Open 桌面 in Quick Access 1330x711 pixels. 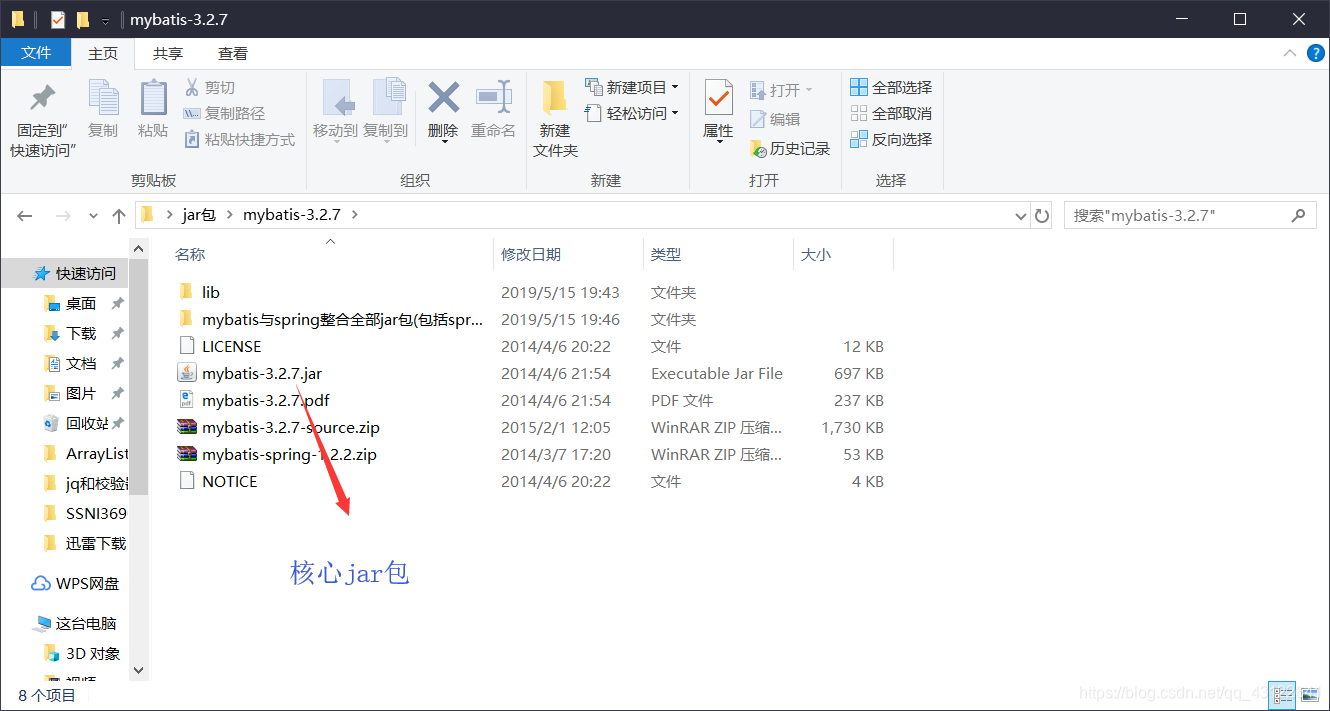pos(81,303)
